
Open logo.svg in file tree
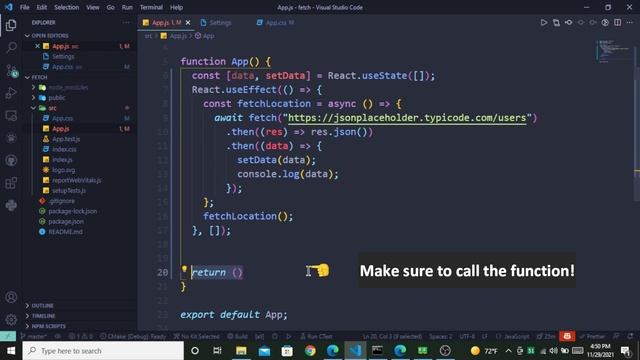(63, 170)
